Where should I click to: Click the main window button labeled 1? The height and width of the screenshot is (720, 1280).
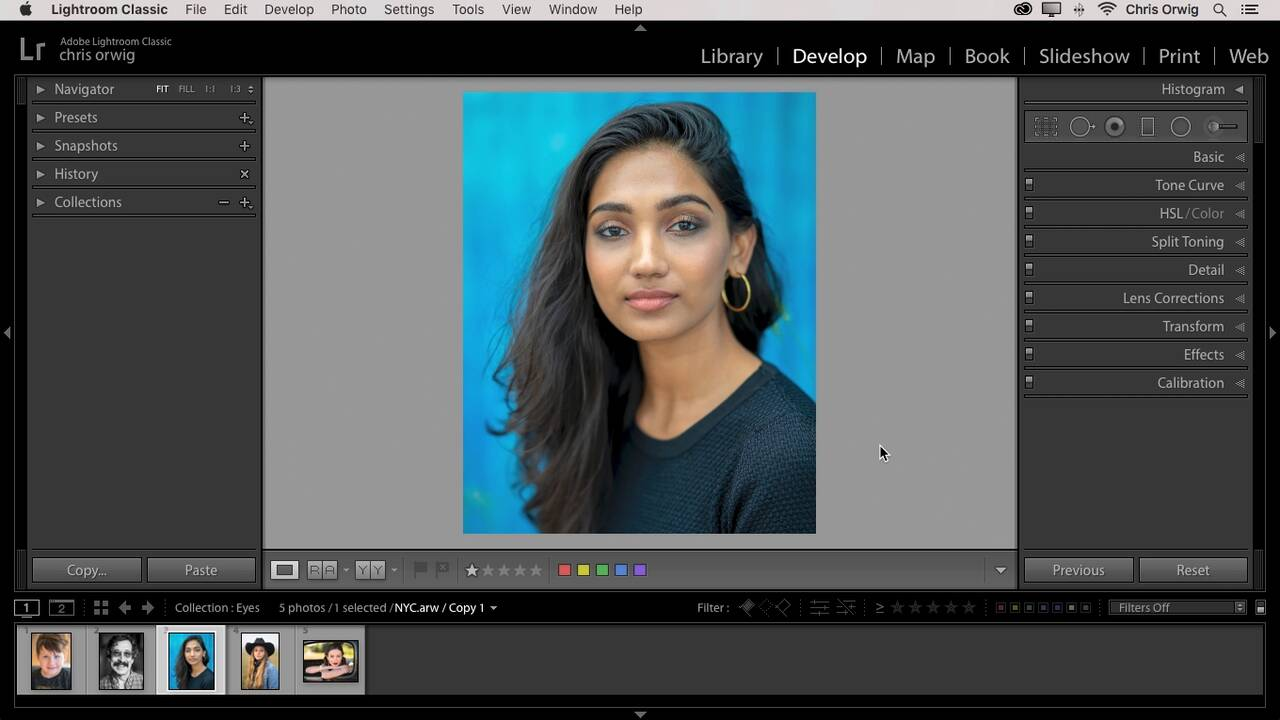27,607
